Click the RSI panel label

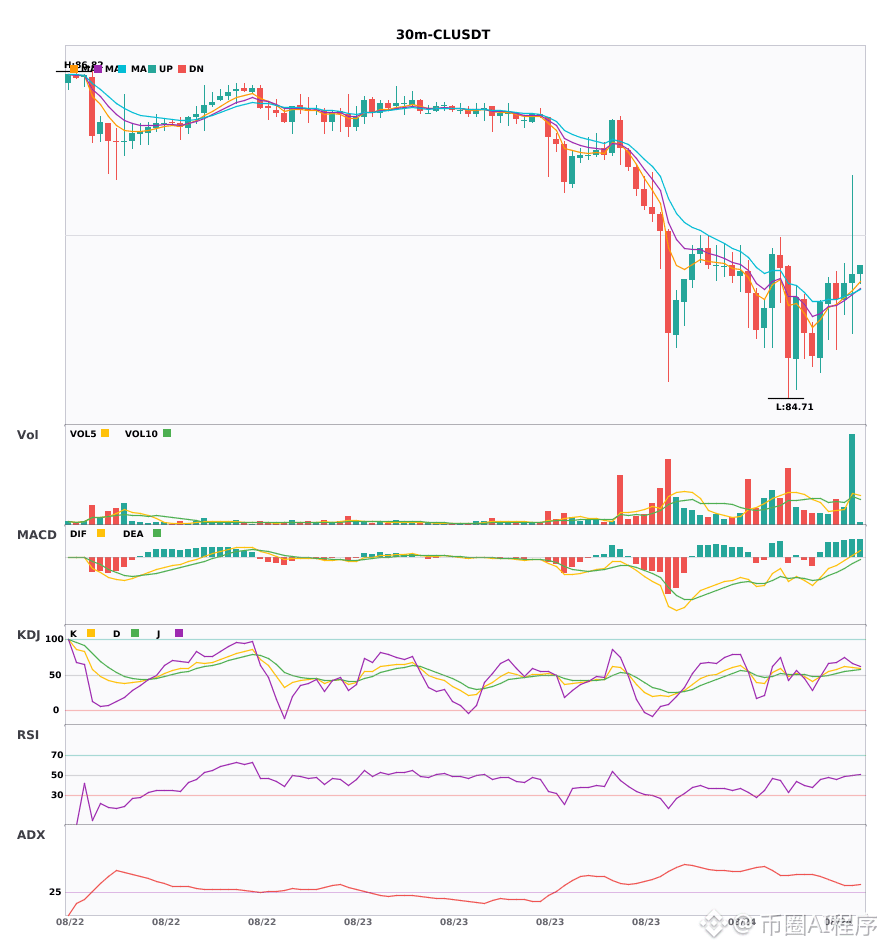click(28, 735)
